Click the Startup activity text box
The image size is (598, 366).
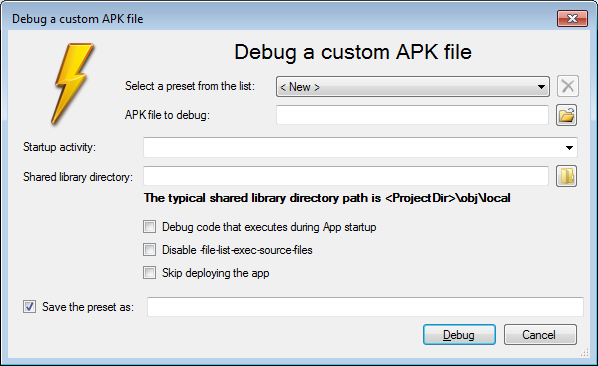[x=360, y=148]
